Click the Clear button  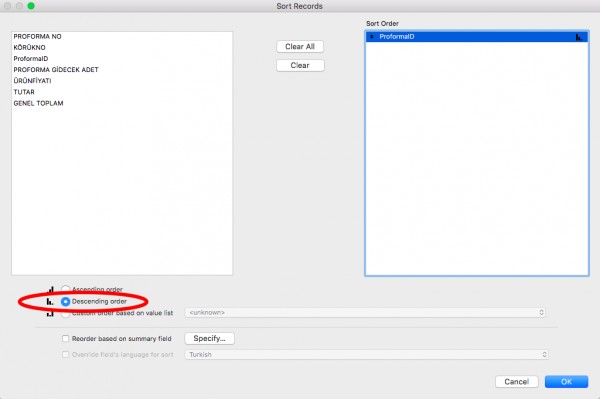[300, 65]
